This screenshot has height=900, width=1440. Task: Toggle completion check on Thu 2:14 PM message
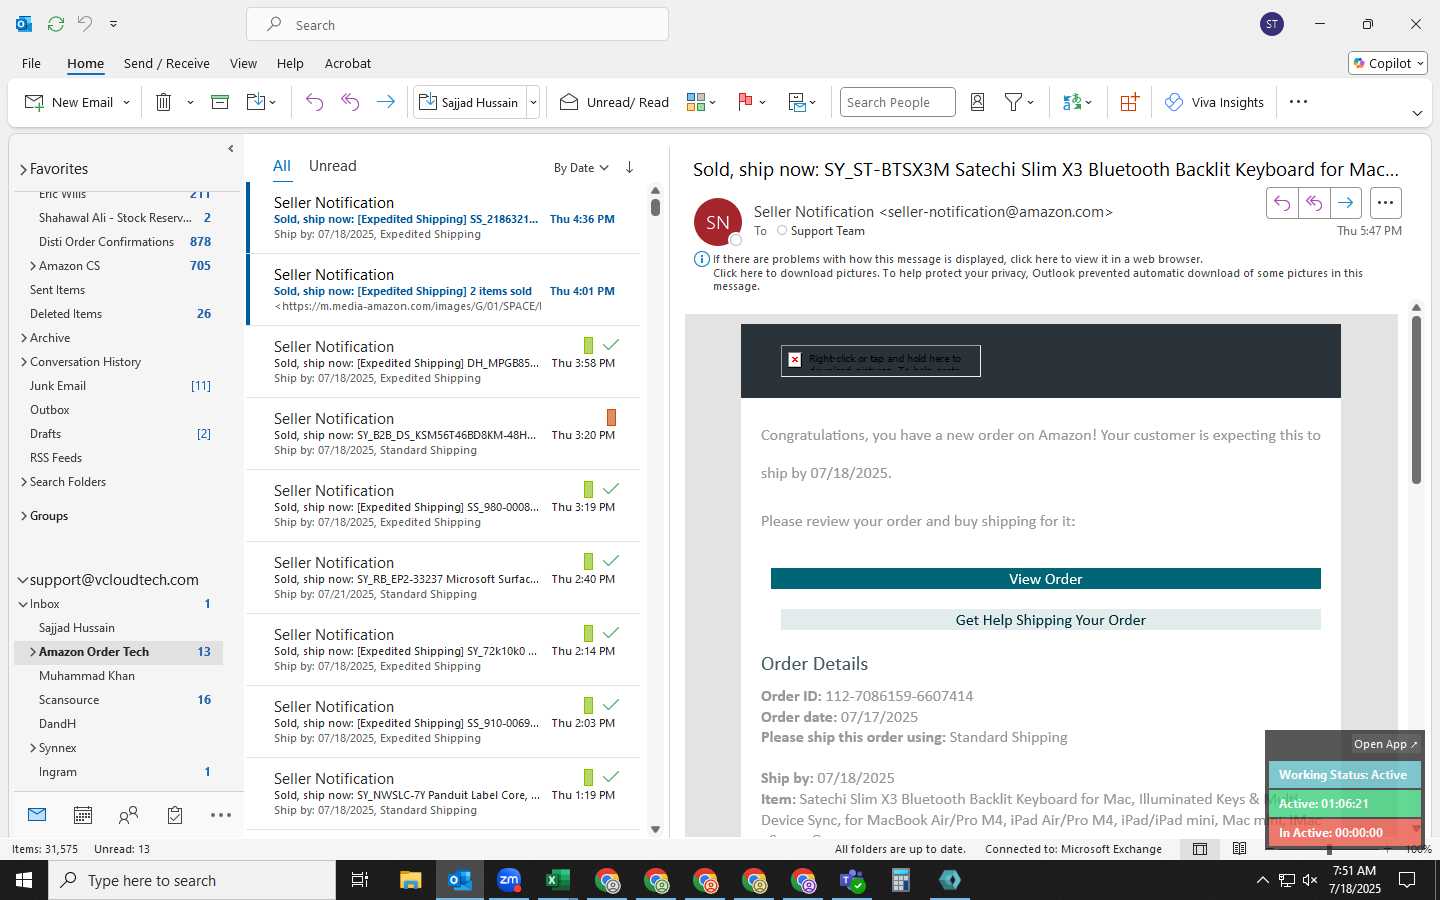pyautogui.click(x=611, y=633)
